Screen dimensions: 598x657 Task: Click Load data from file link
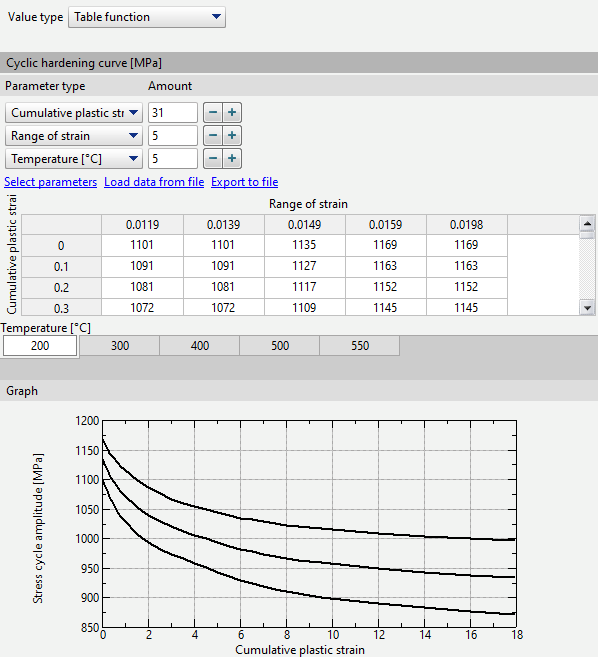[154, 182]
